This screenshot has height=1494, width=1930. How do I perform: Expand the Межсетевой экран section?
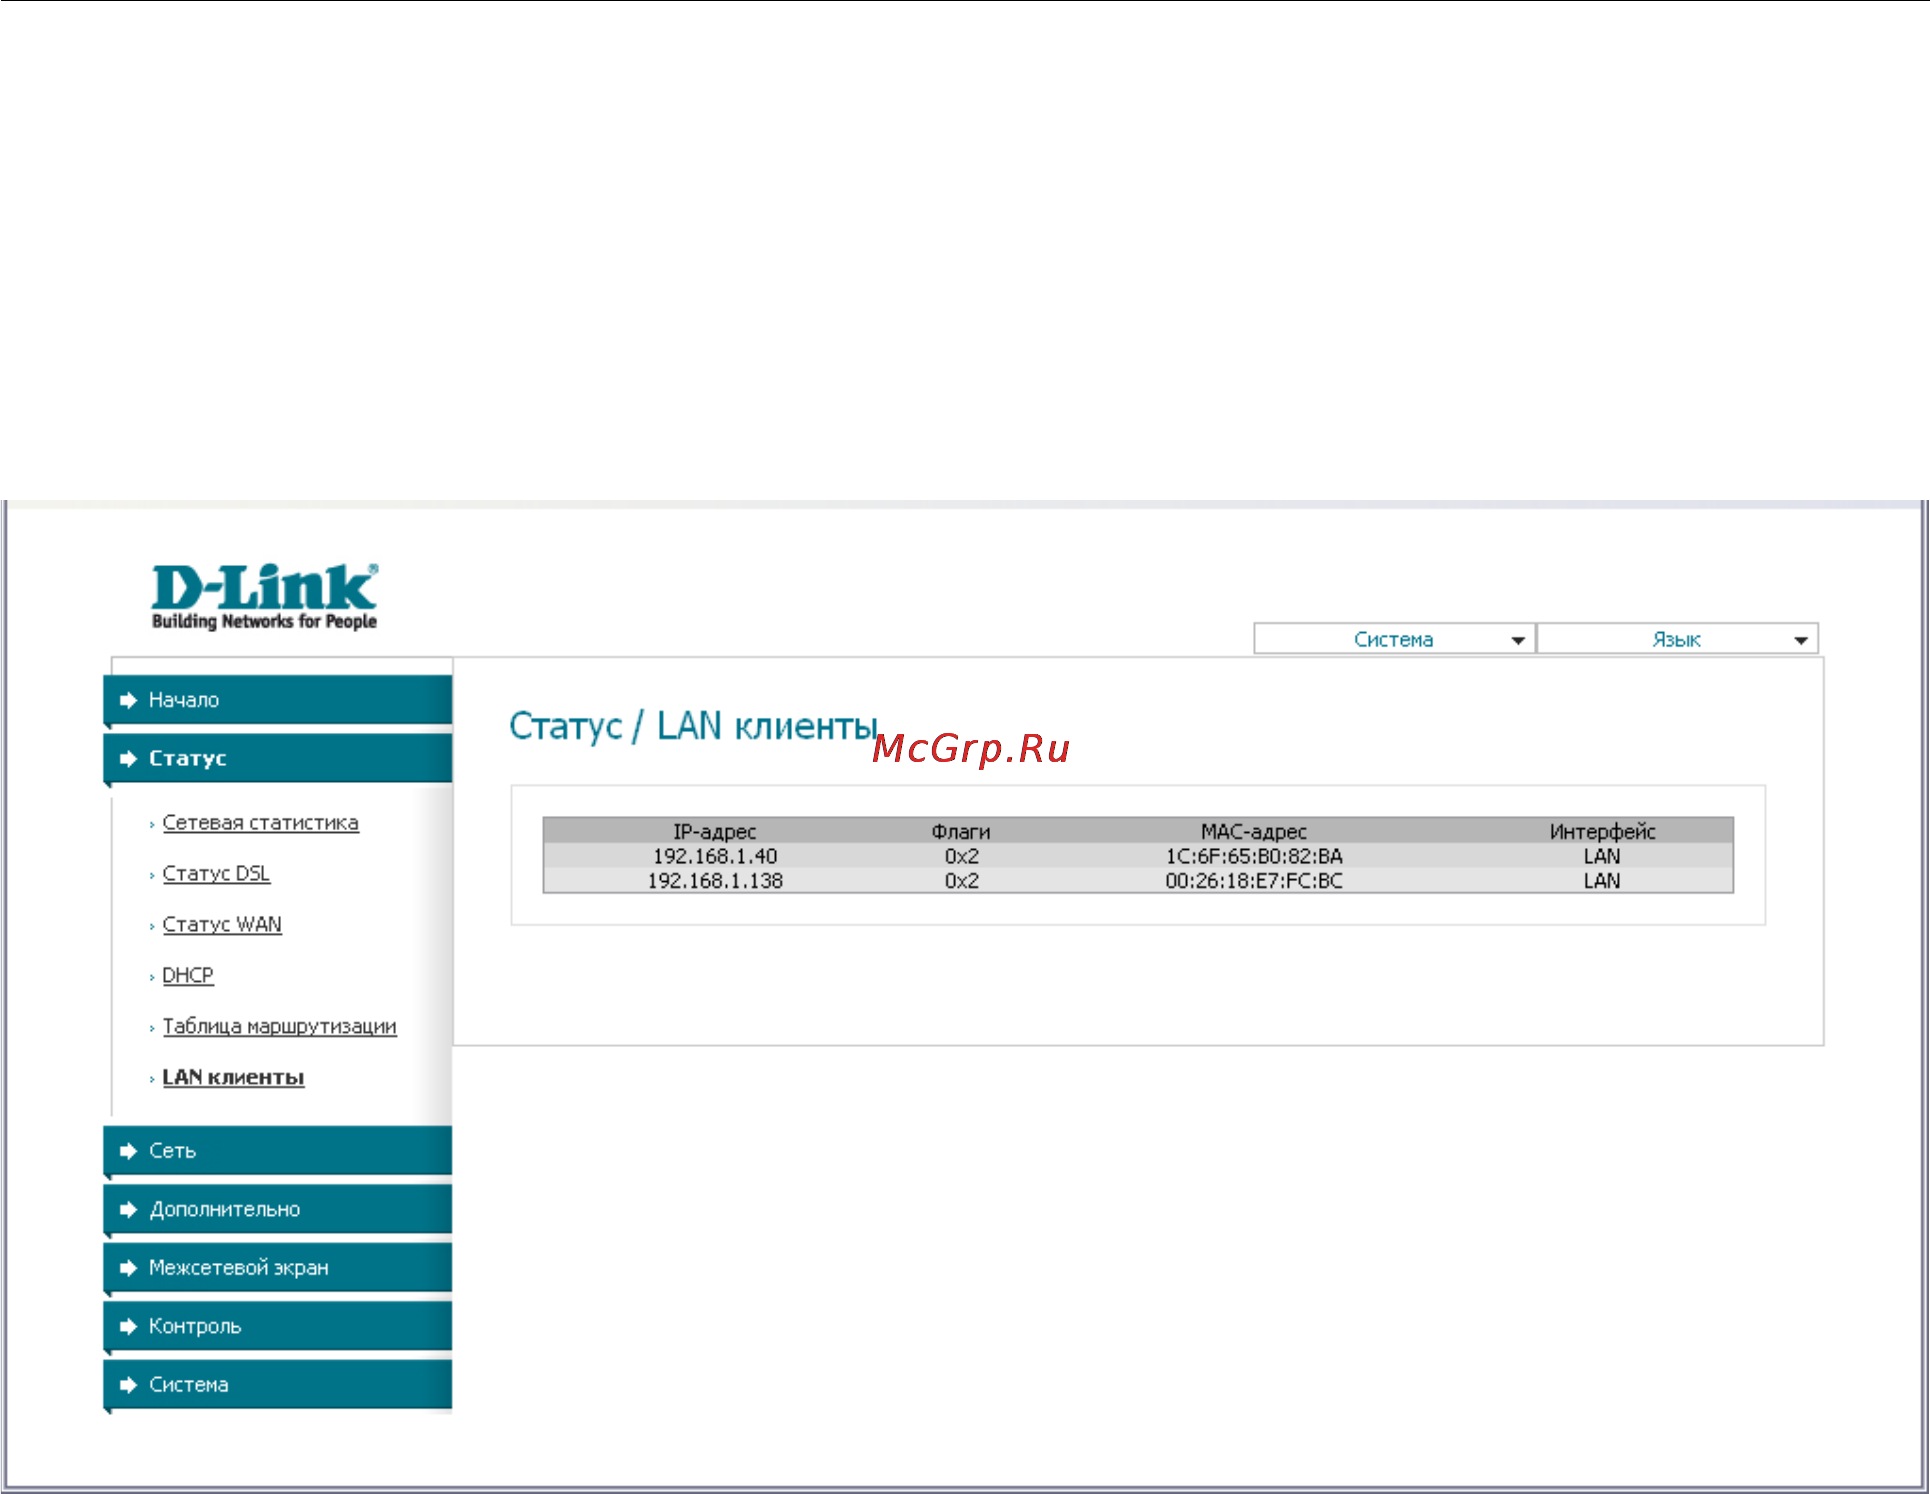pyautogui.click(x=278, y=1268)
